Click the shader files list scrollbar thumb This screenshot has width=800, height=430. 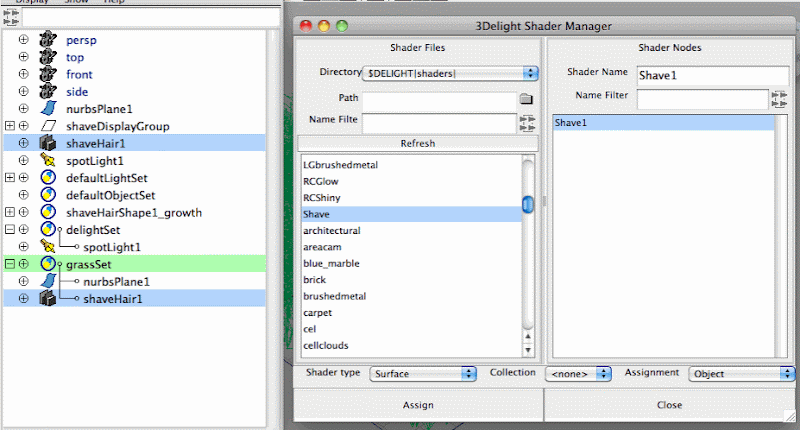coord(528,205)
